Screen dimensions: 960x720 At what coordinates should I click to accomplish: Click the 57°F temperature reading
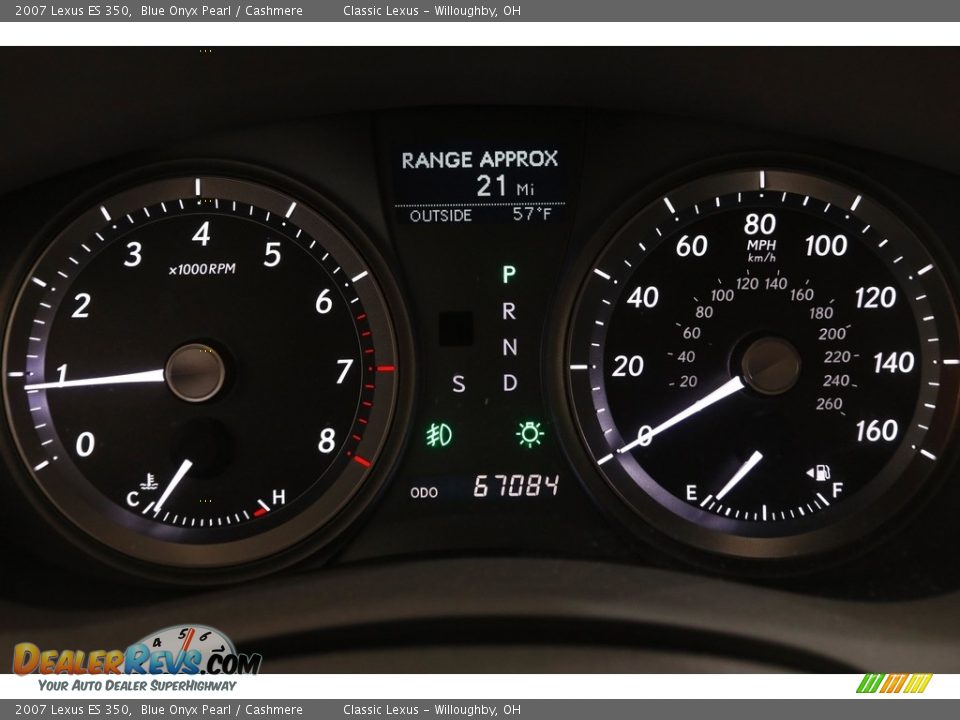532,214
